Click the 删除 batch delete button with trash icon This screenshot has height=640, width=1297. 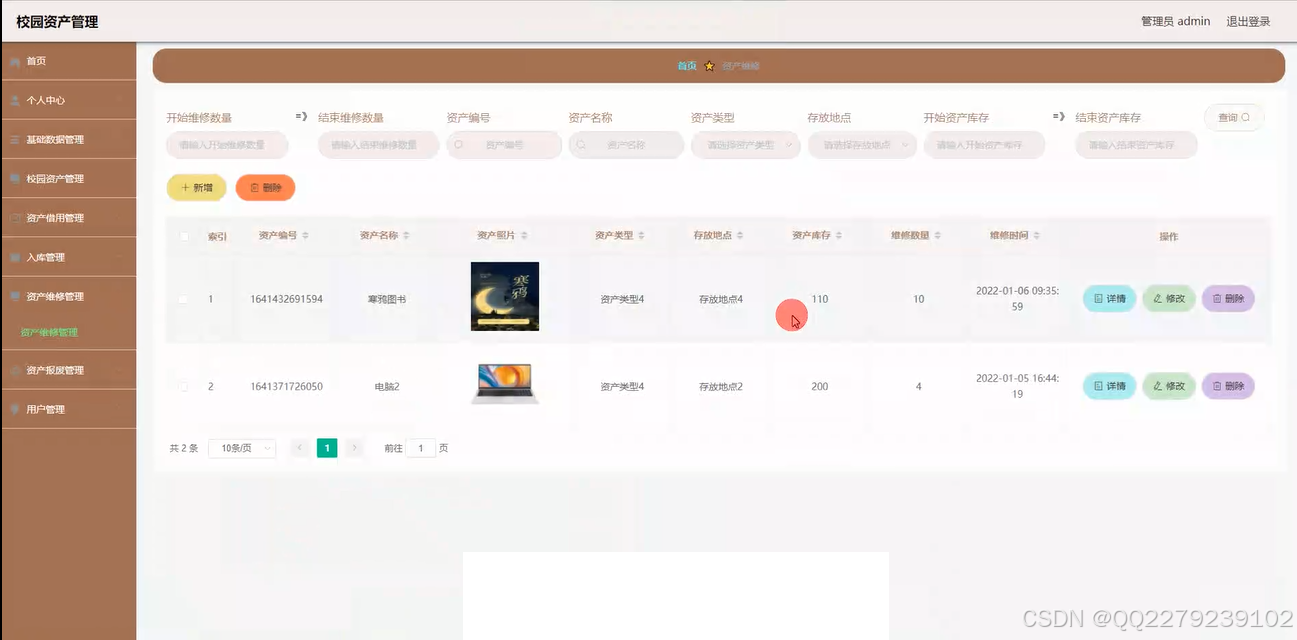[264, 187]
